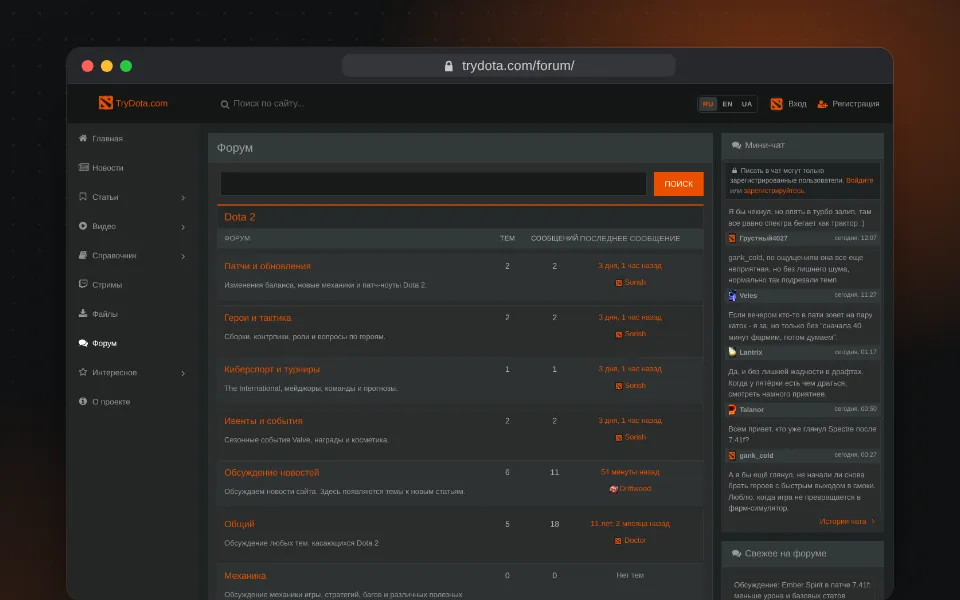960x600 pixels.
Task: Click the Driftwood avatar in Обсуждение новостей row
Action: tap(613, 489)
